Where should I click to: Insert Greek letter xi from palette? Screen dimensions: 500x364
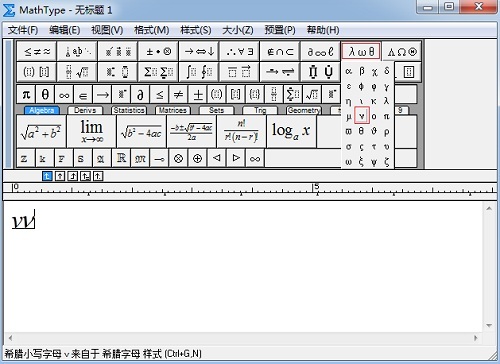click(361, 162)
